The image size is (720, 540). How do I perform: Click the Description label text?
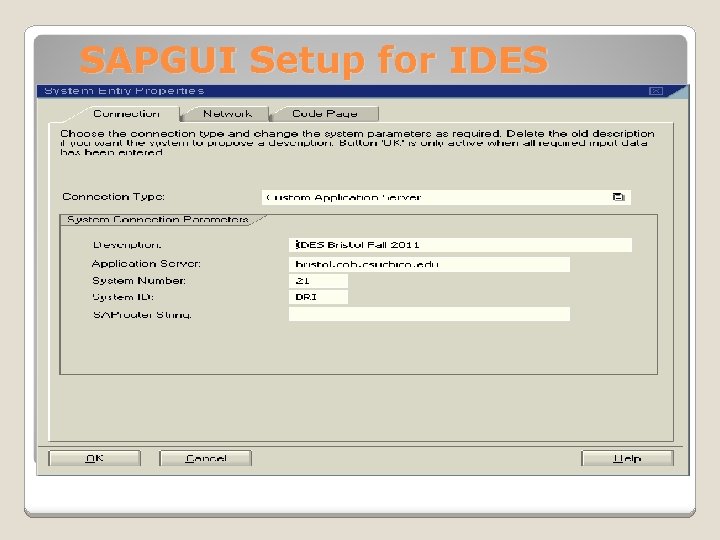[x=127, y=245]
